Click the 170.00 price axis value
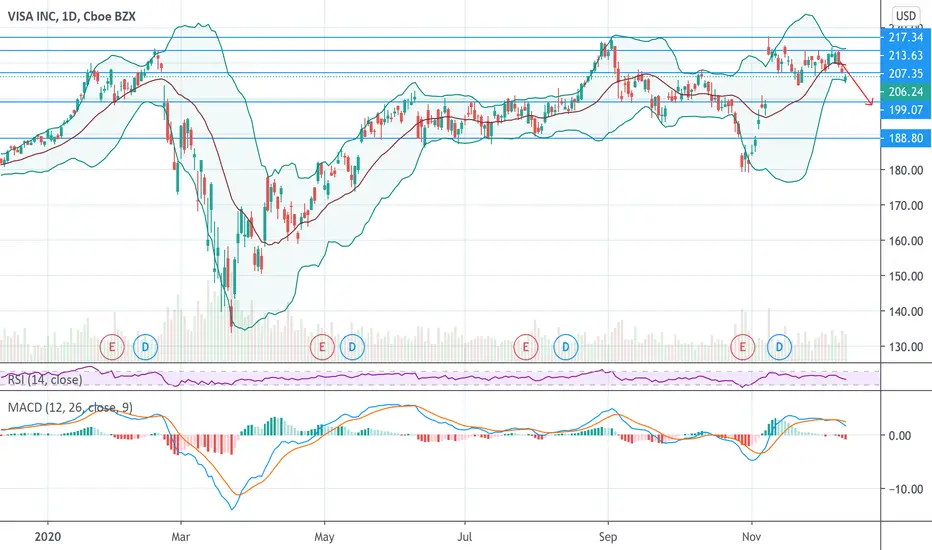This screenshot has height=550, width=932. pos(905,206)
